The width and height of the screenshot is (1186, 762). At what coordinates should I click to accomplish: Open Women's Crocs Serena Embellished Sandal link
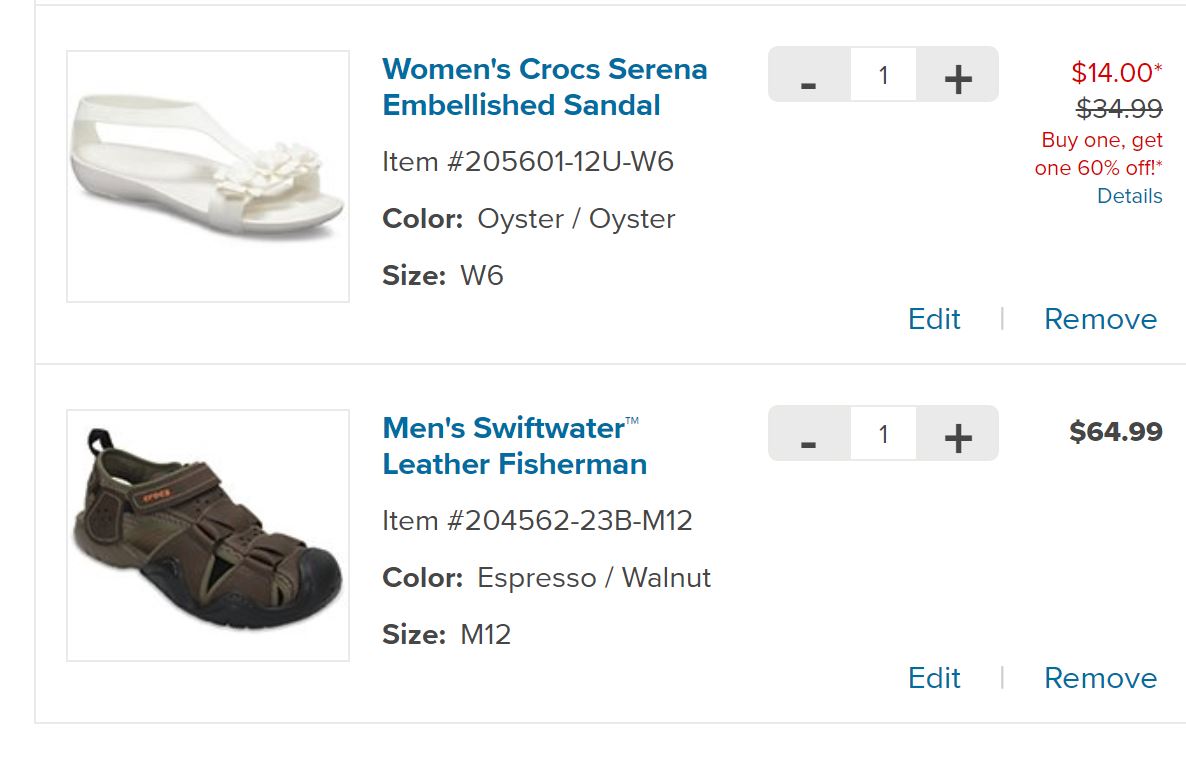[544, 87]
